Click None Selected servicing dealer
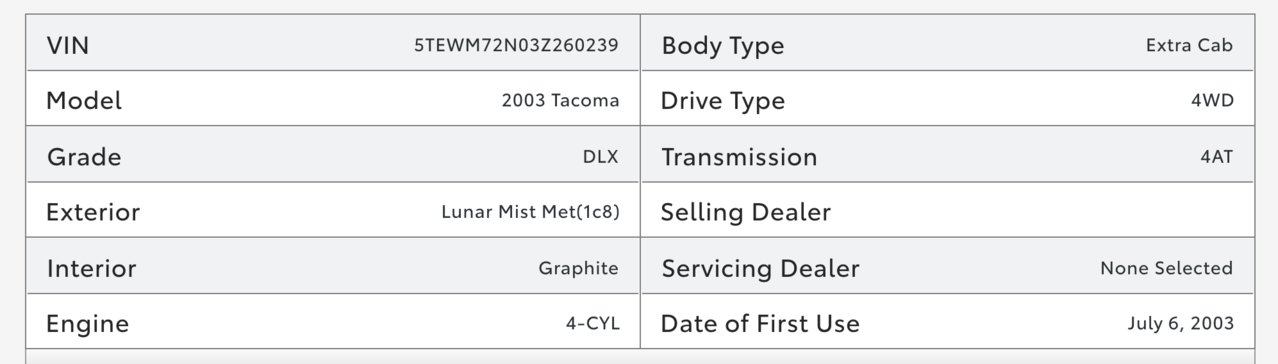The width and height of the screenshot is (1278, 364). point(1166,268)
